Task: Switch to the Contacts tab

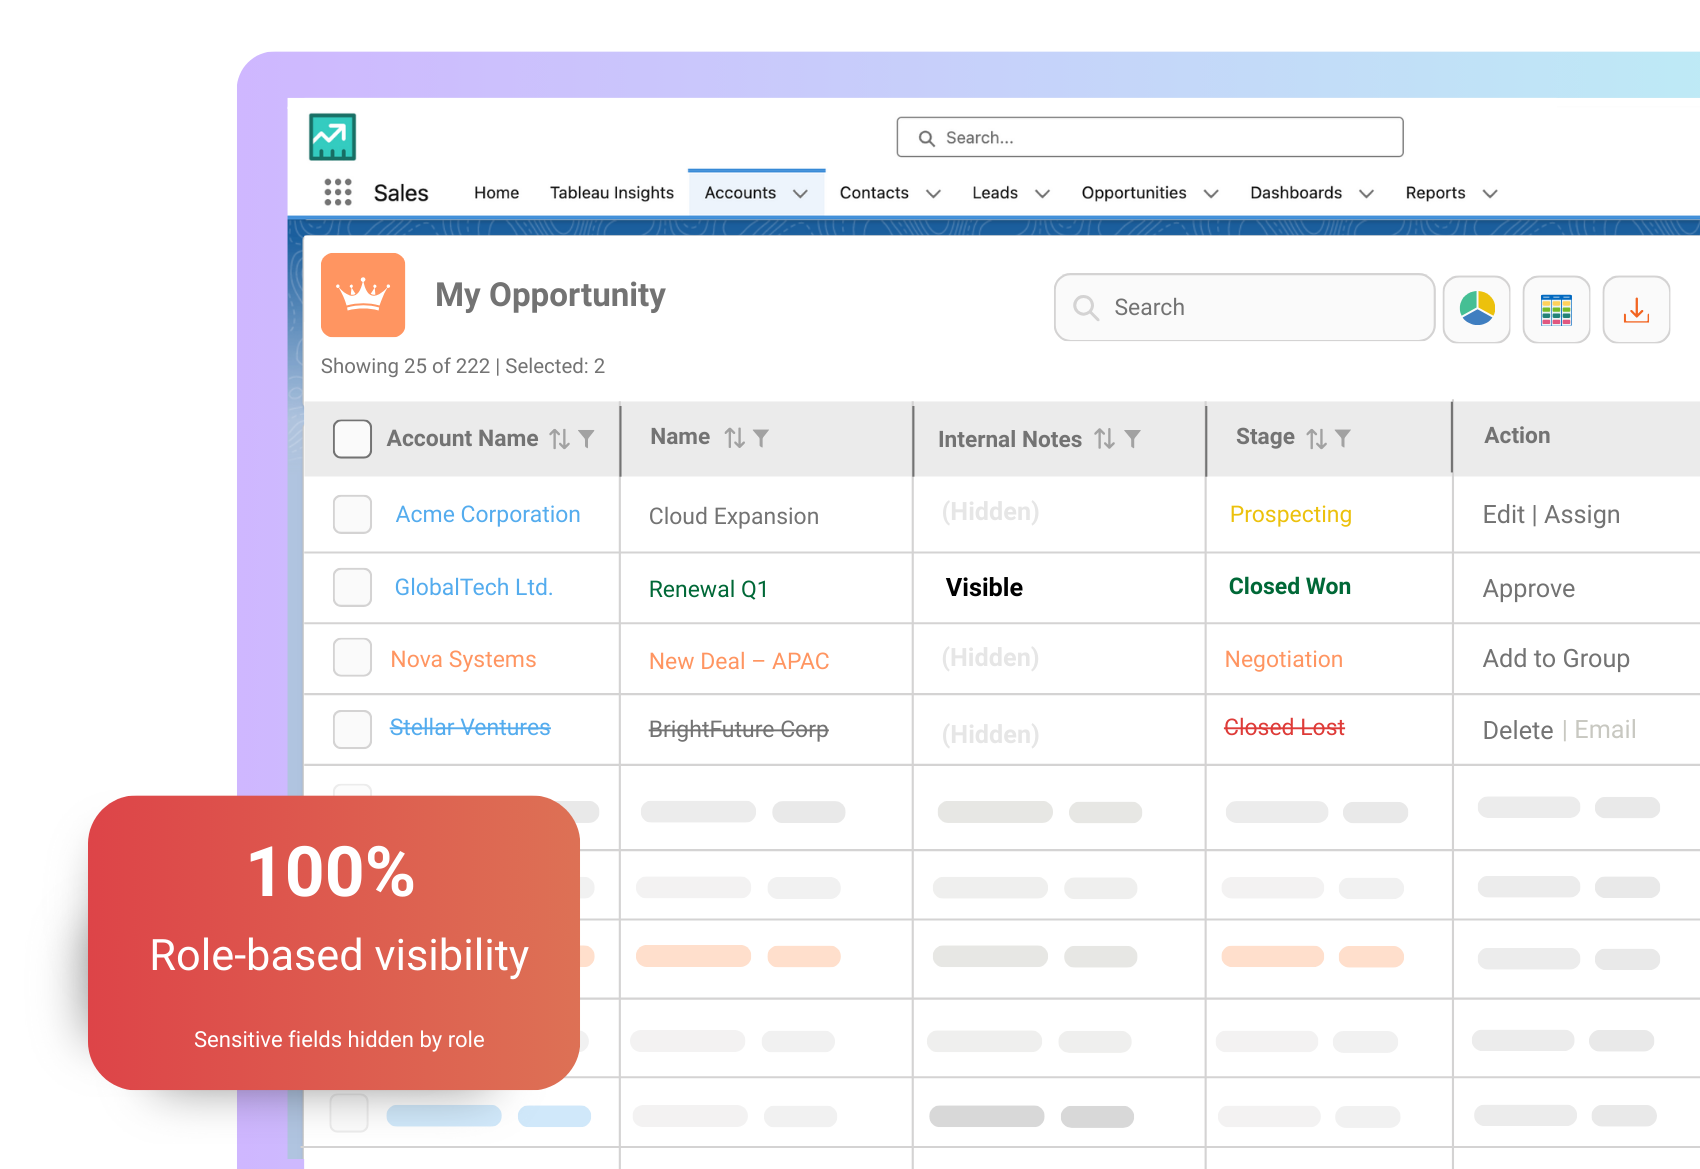Action: pos(874,193)
